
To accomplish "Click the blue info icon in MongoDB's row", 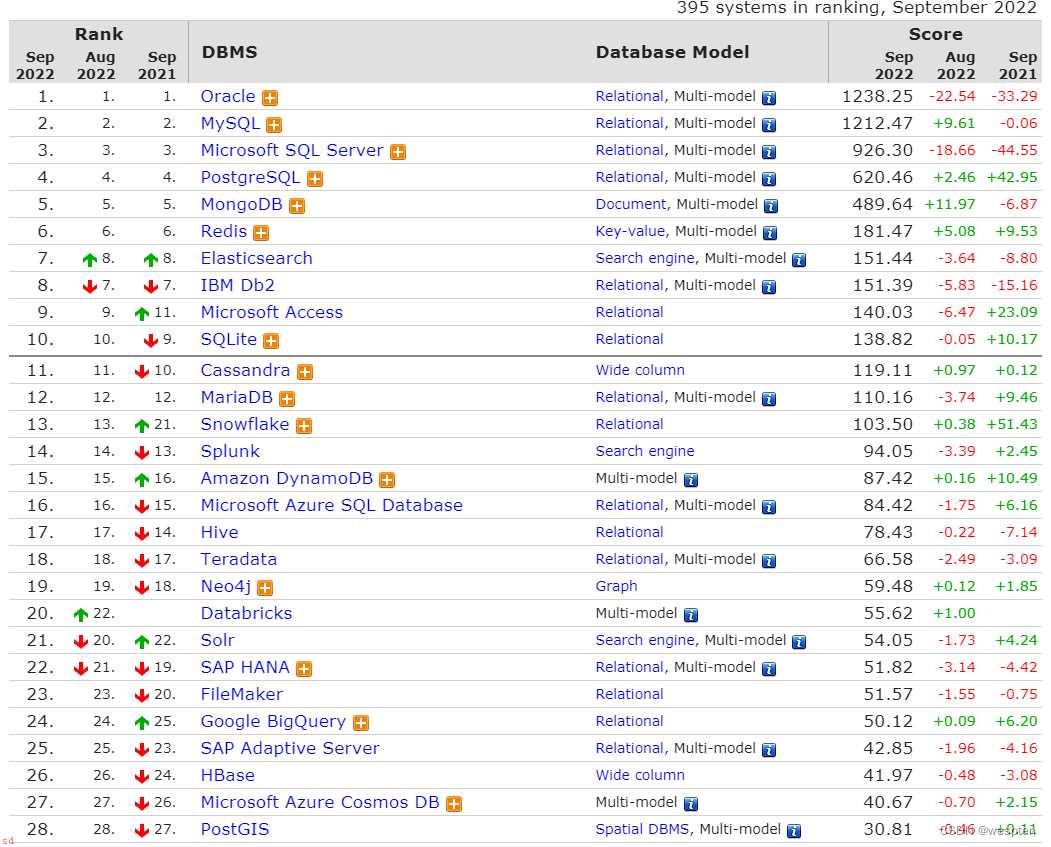I will (771, 206).
